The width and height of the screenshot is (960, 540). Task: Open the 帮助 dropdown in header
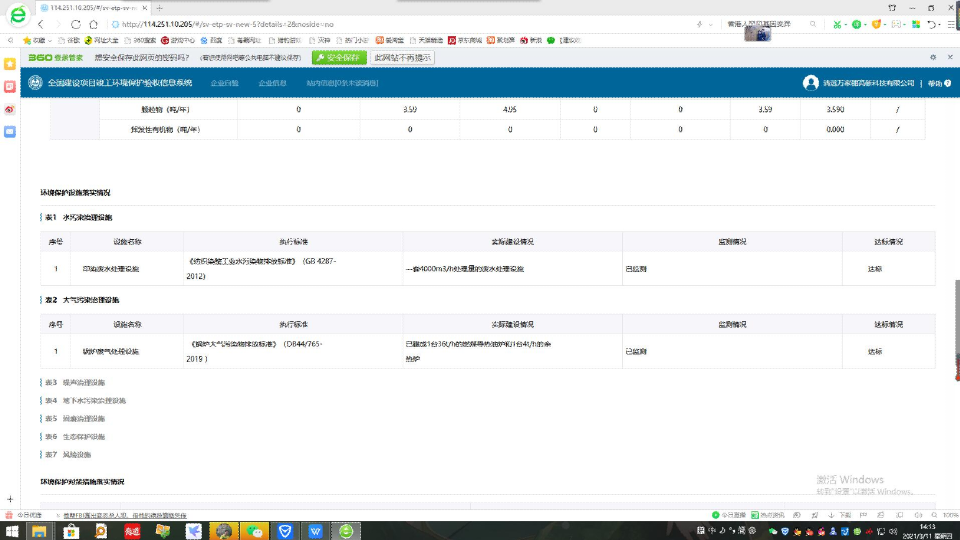[x=936, y=83]
